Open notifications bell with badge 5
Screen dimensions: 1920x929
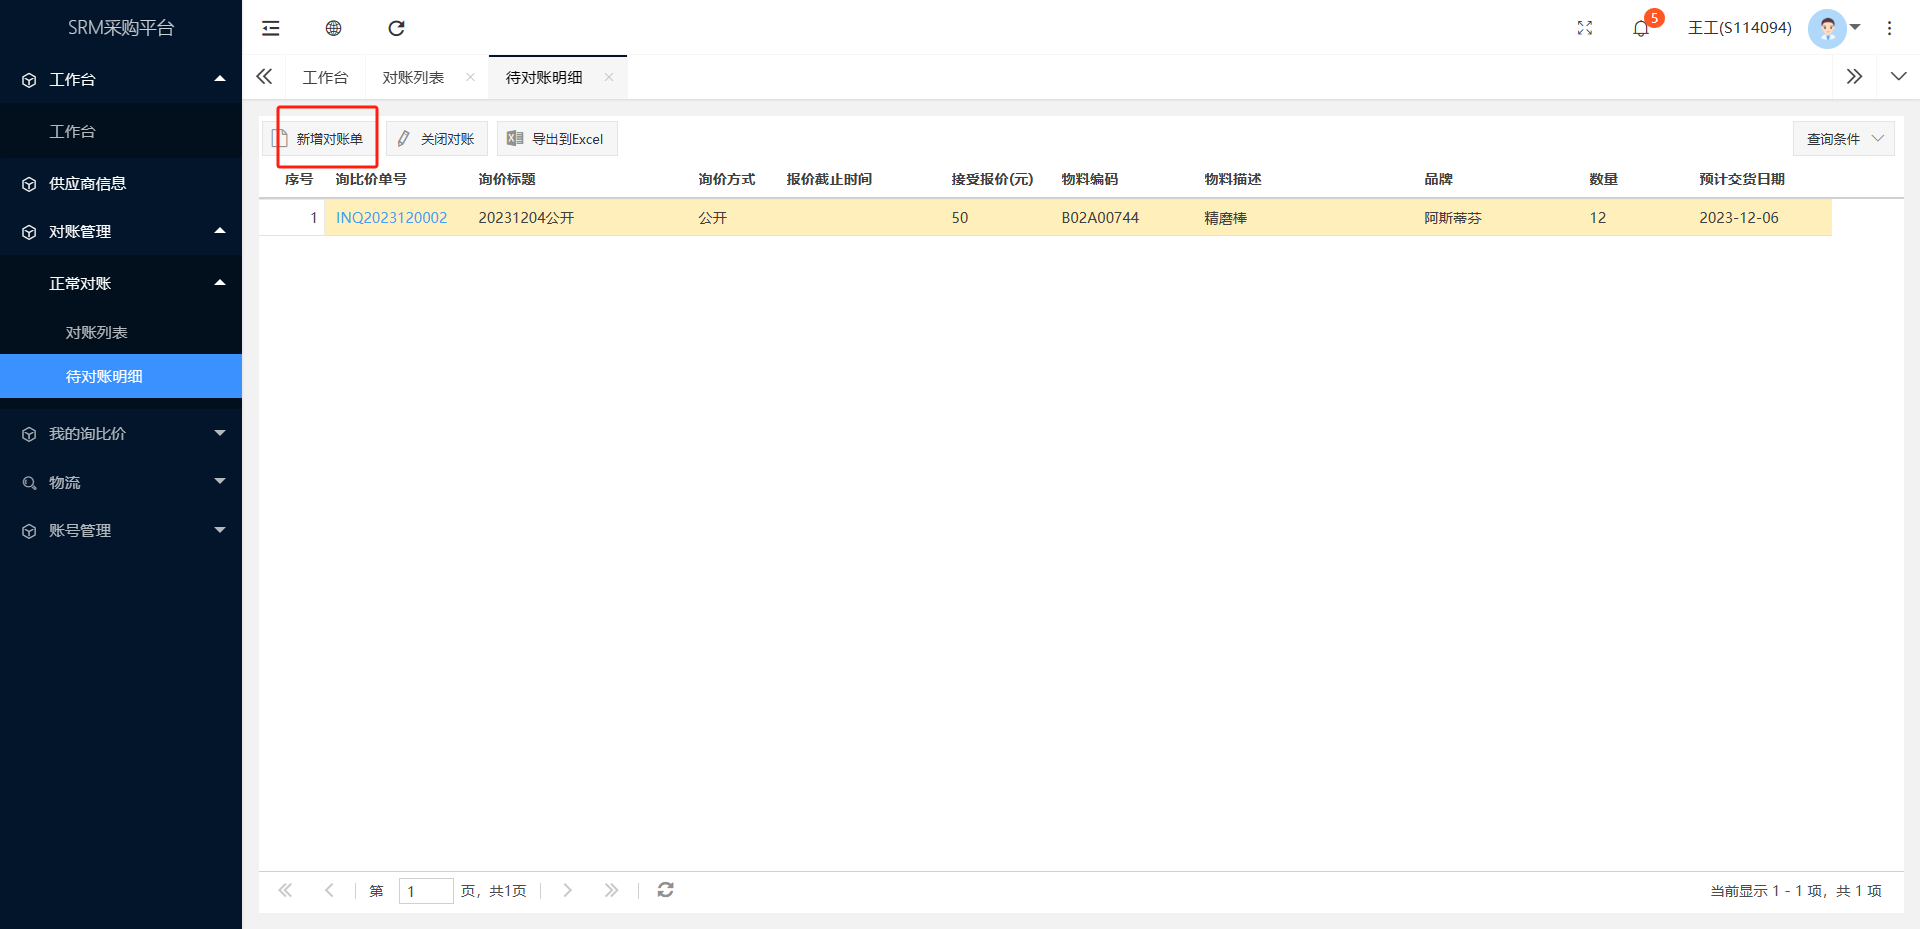click(x=1641, y=28)
